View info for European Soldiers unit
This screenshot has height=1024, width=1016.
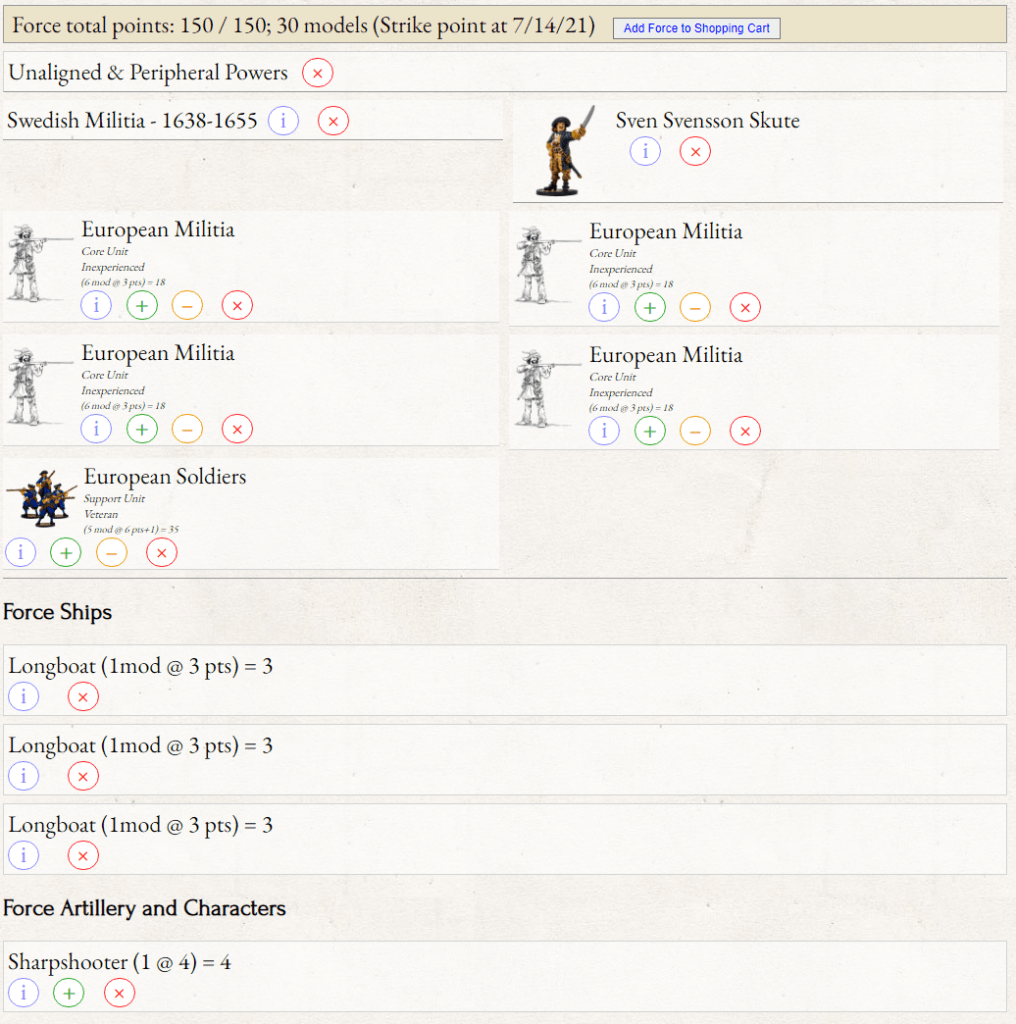coord(21,552)
